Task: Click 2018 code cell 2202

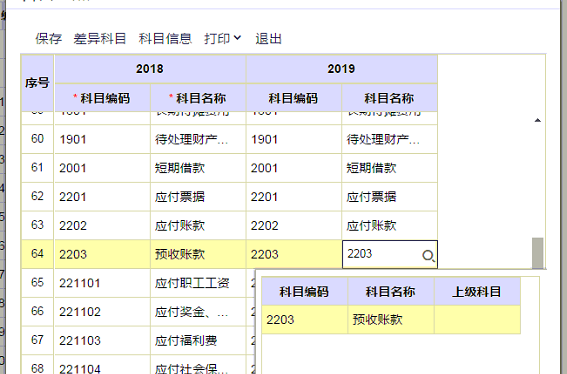Action: coord(102,225)
